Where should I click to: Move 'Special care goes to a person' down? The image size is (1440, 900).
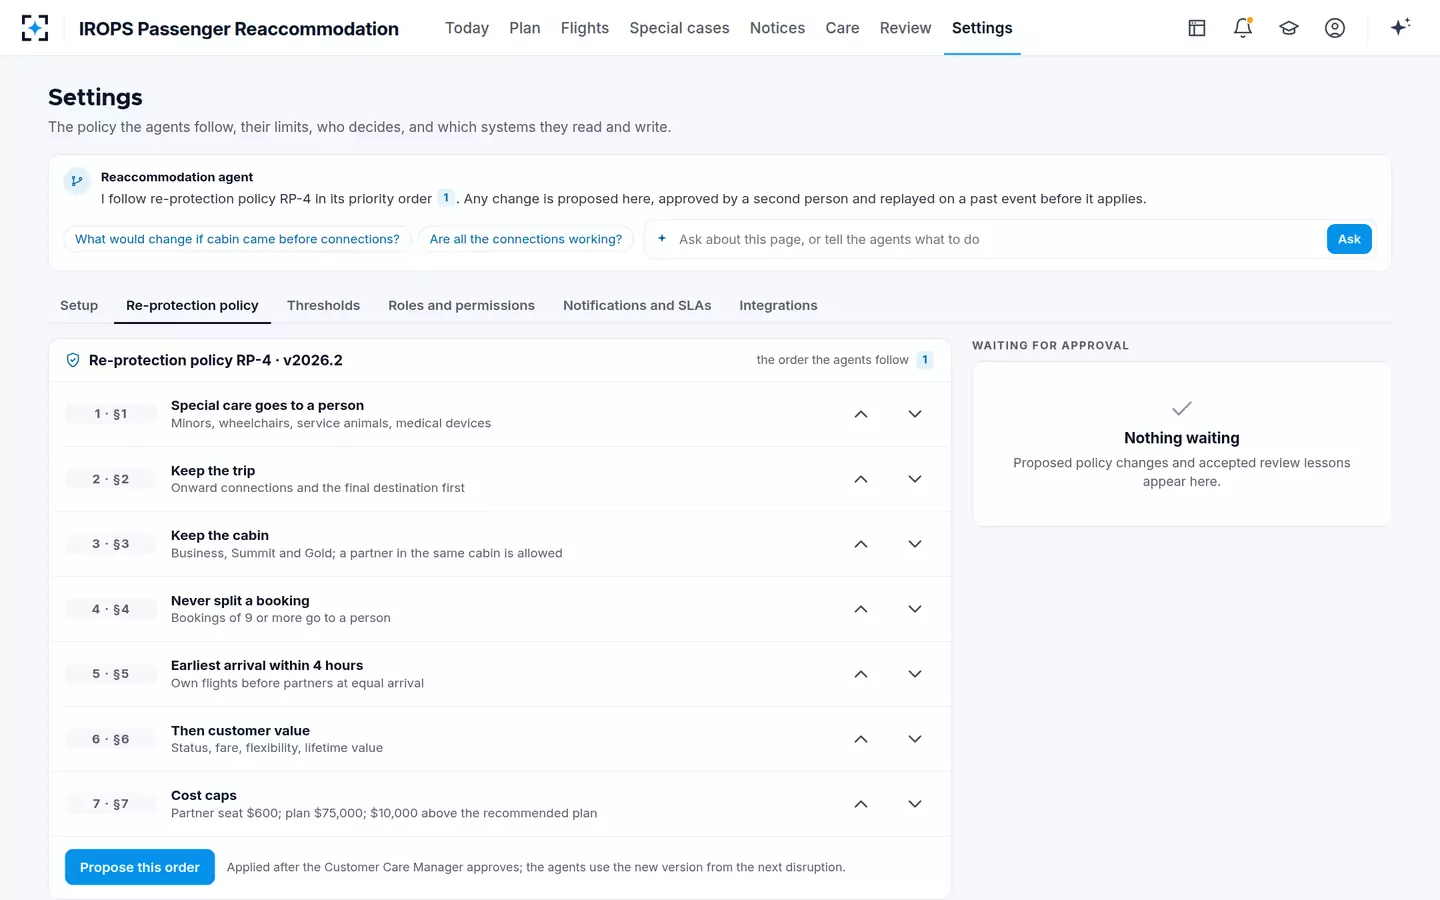(915, 414)
